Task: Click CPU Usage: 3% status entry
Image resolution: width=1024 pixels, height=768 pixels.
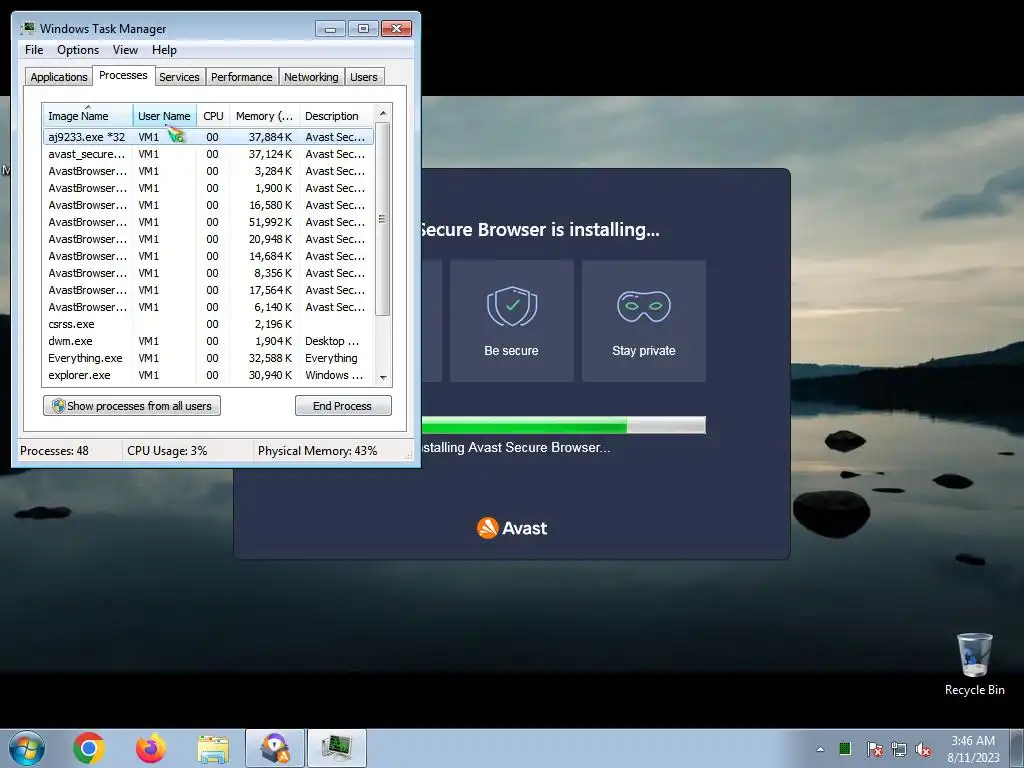Action: click(x=167, y=451)
